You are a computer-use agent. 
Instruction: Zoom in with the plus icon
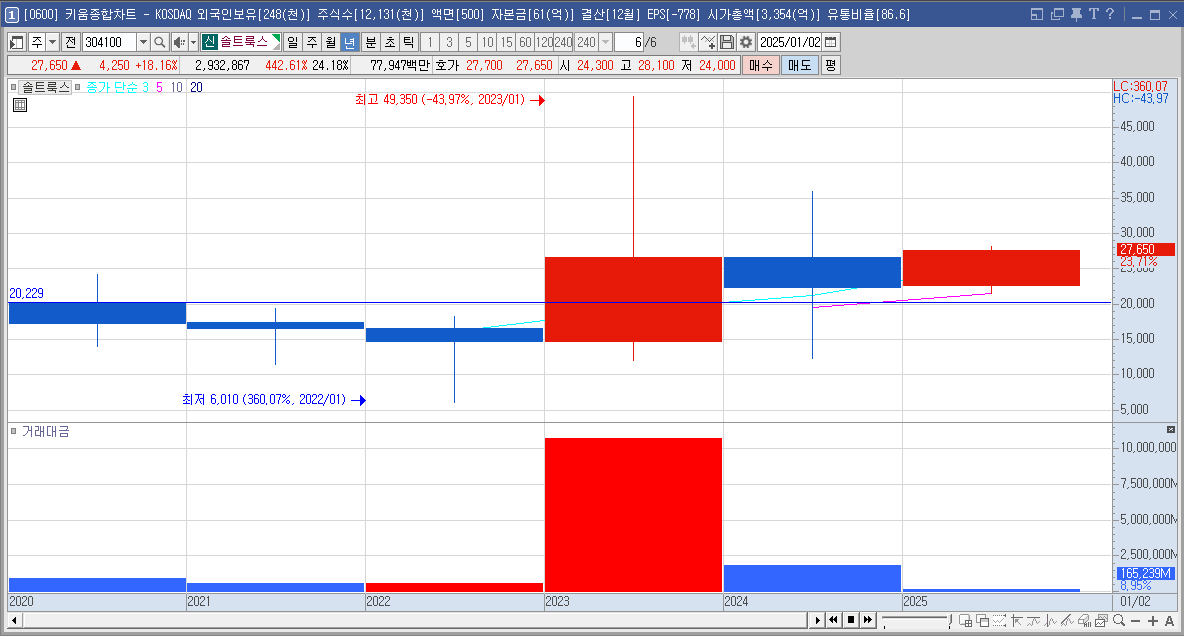click(x=1153, y=621)
